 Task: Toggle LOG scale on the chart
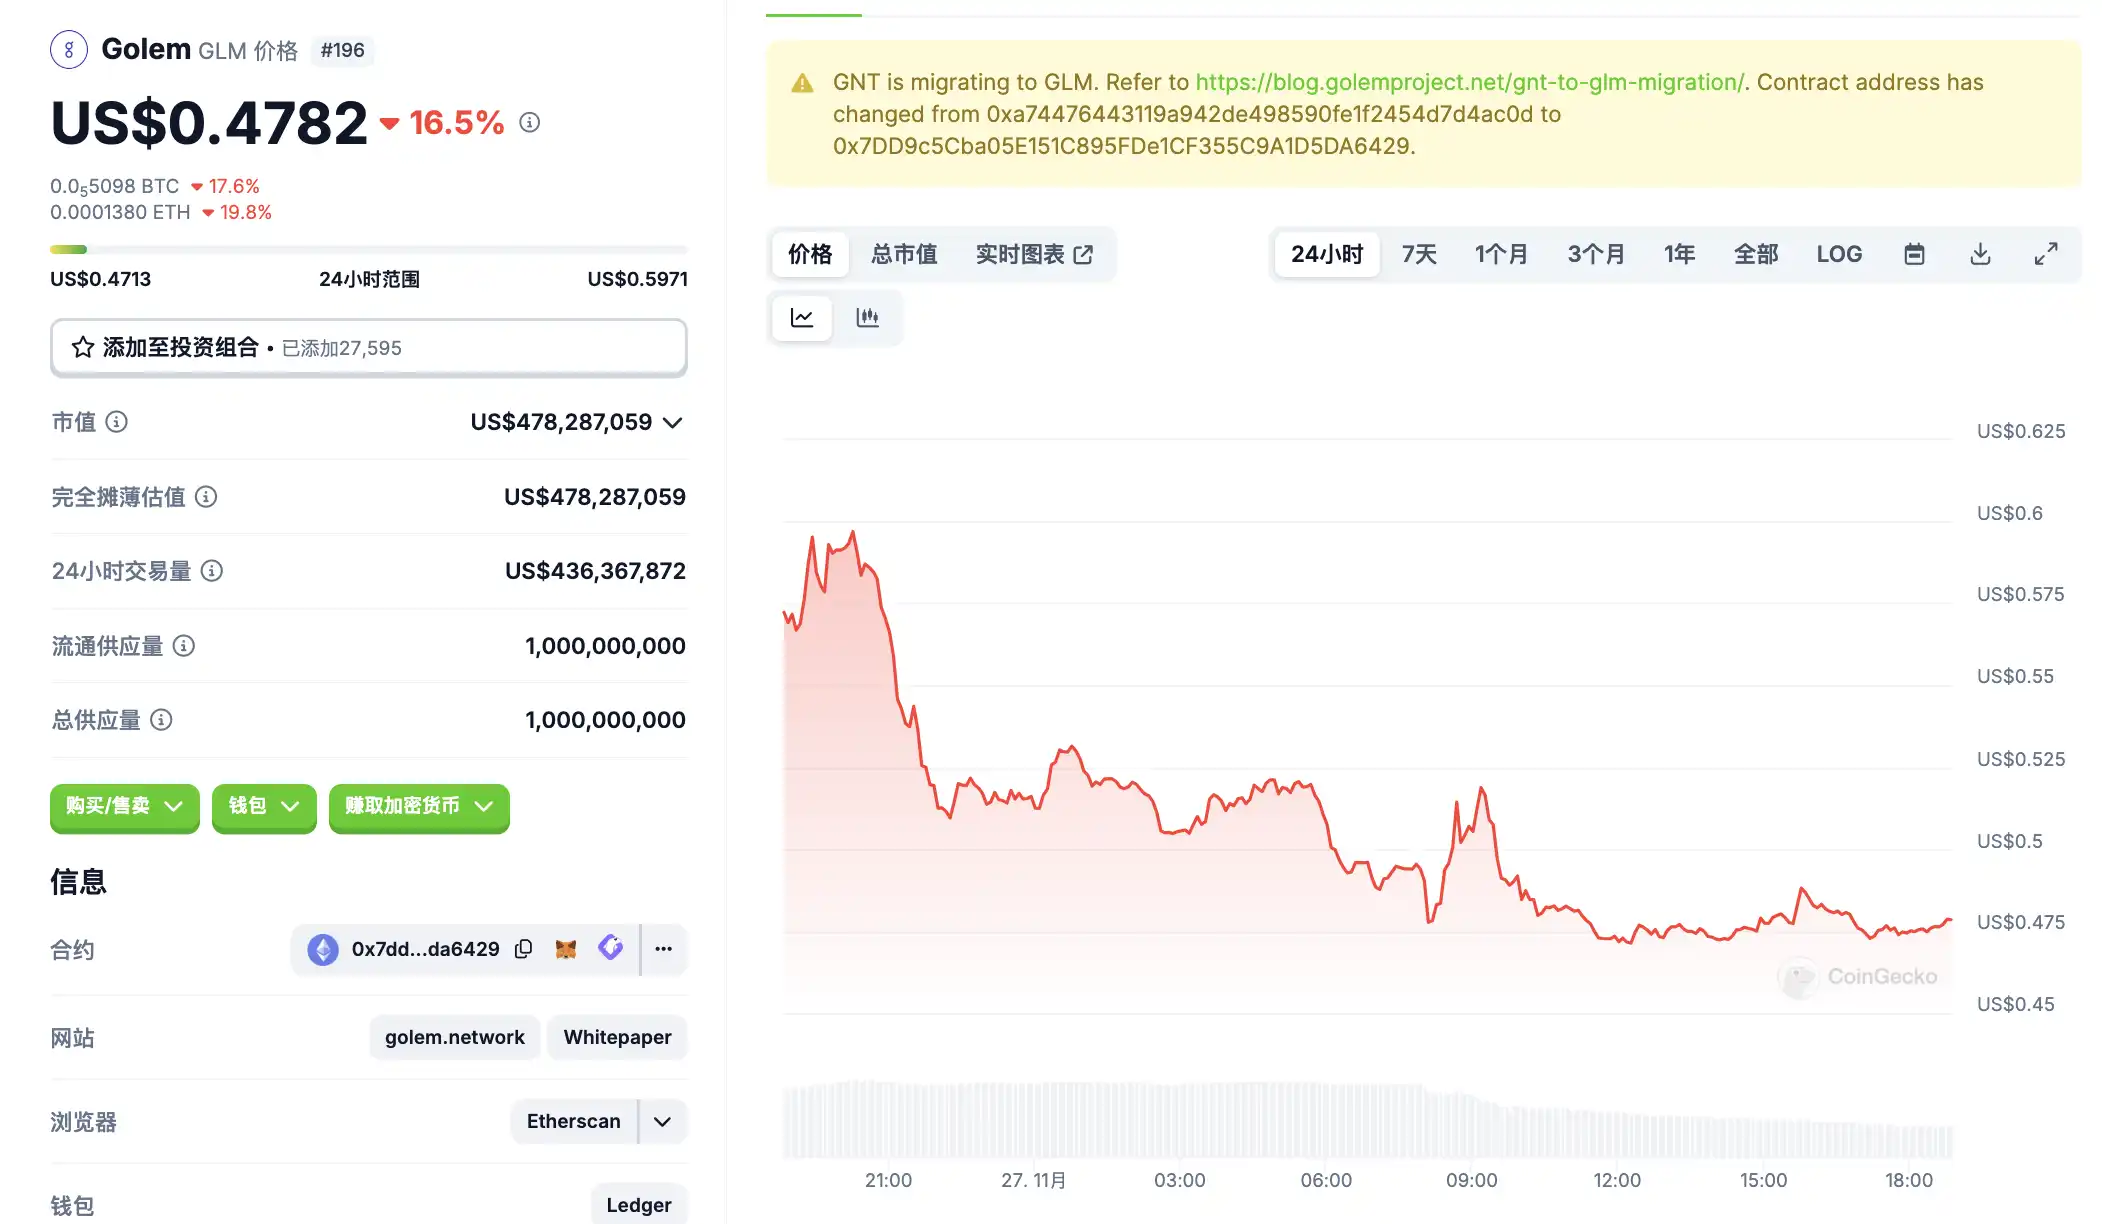coord(1839,254)
